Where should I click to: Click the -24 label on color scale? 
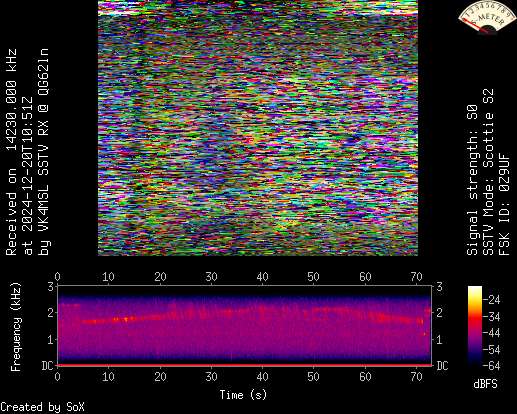(492, 300)
